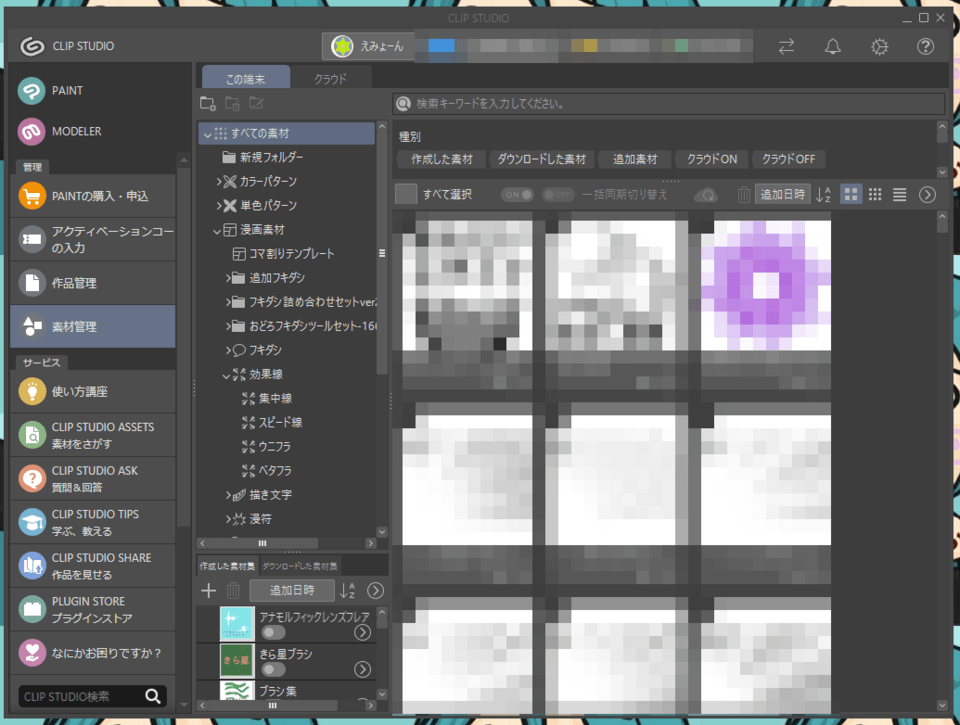Click the cloud sync arrows icon
This screenshot has height=725, width=960.
[x=786, y=46]
